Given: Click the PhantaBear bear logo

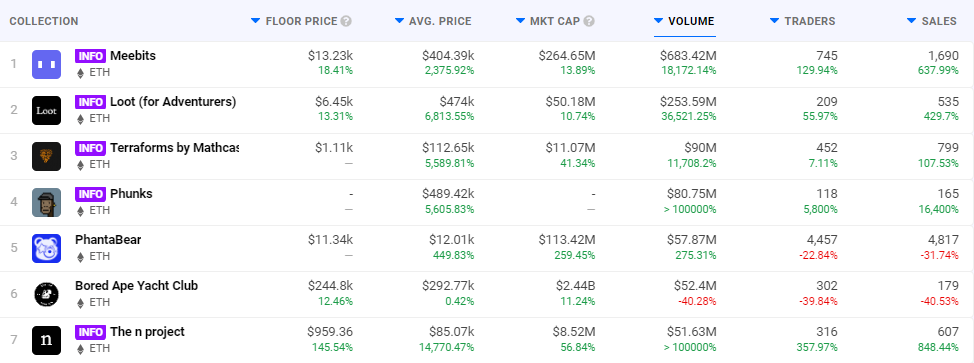Looking at the screenshot, I should coord(47,249).
